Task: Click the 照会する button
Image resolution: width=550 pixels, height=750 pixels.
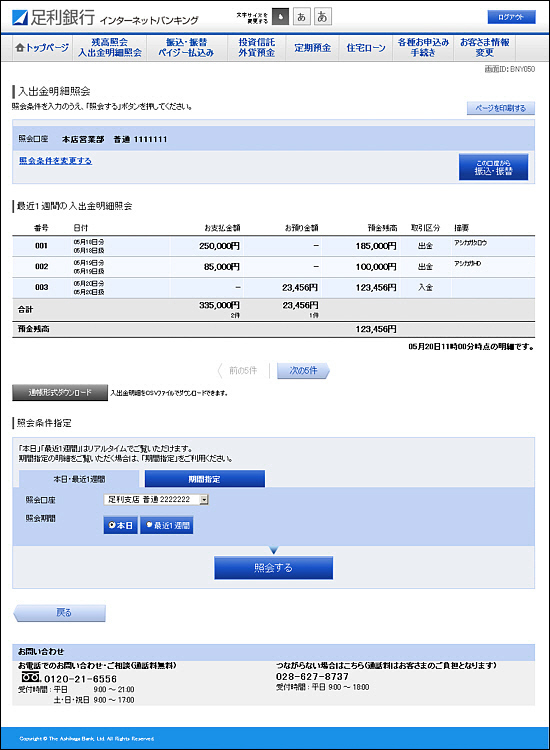Action: coord(274,568)
